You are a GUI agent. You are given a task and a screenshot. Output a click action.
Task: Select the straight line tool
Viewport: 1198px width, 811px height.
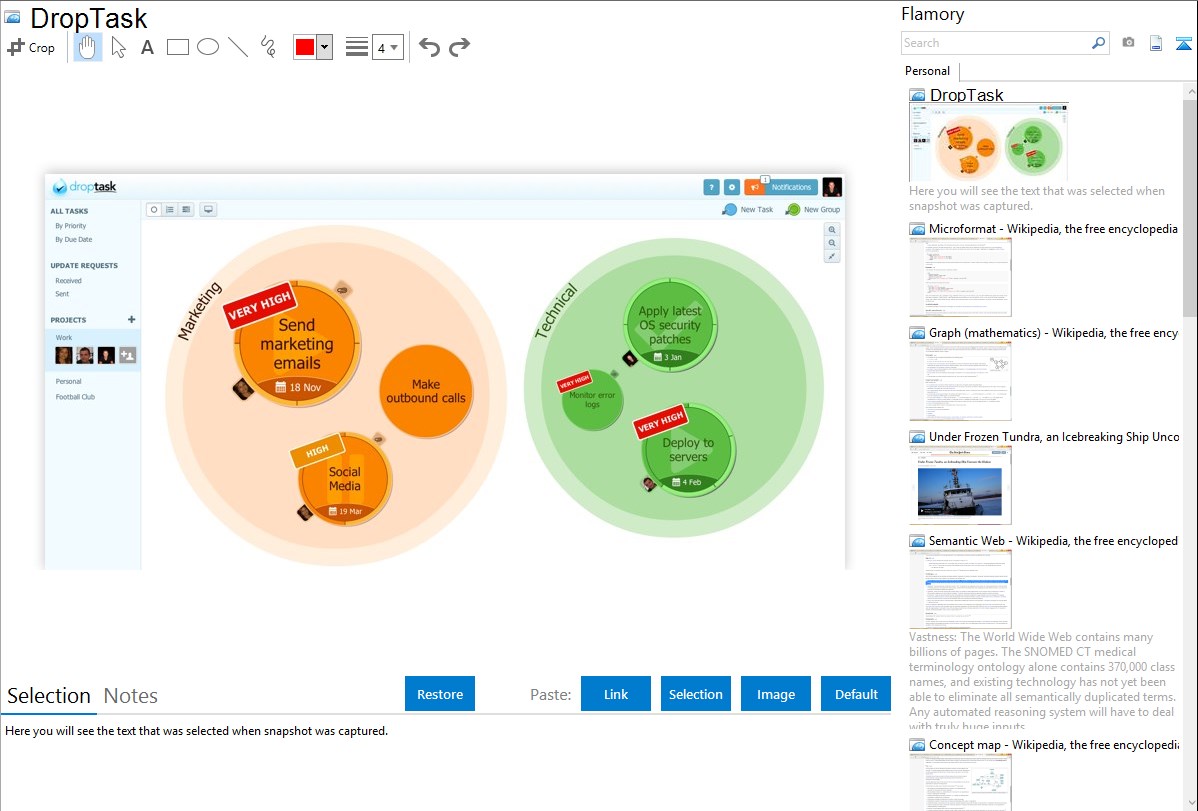coord(238,47)
